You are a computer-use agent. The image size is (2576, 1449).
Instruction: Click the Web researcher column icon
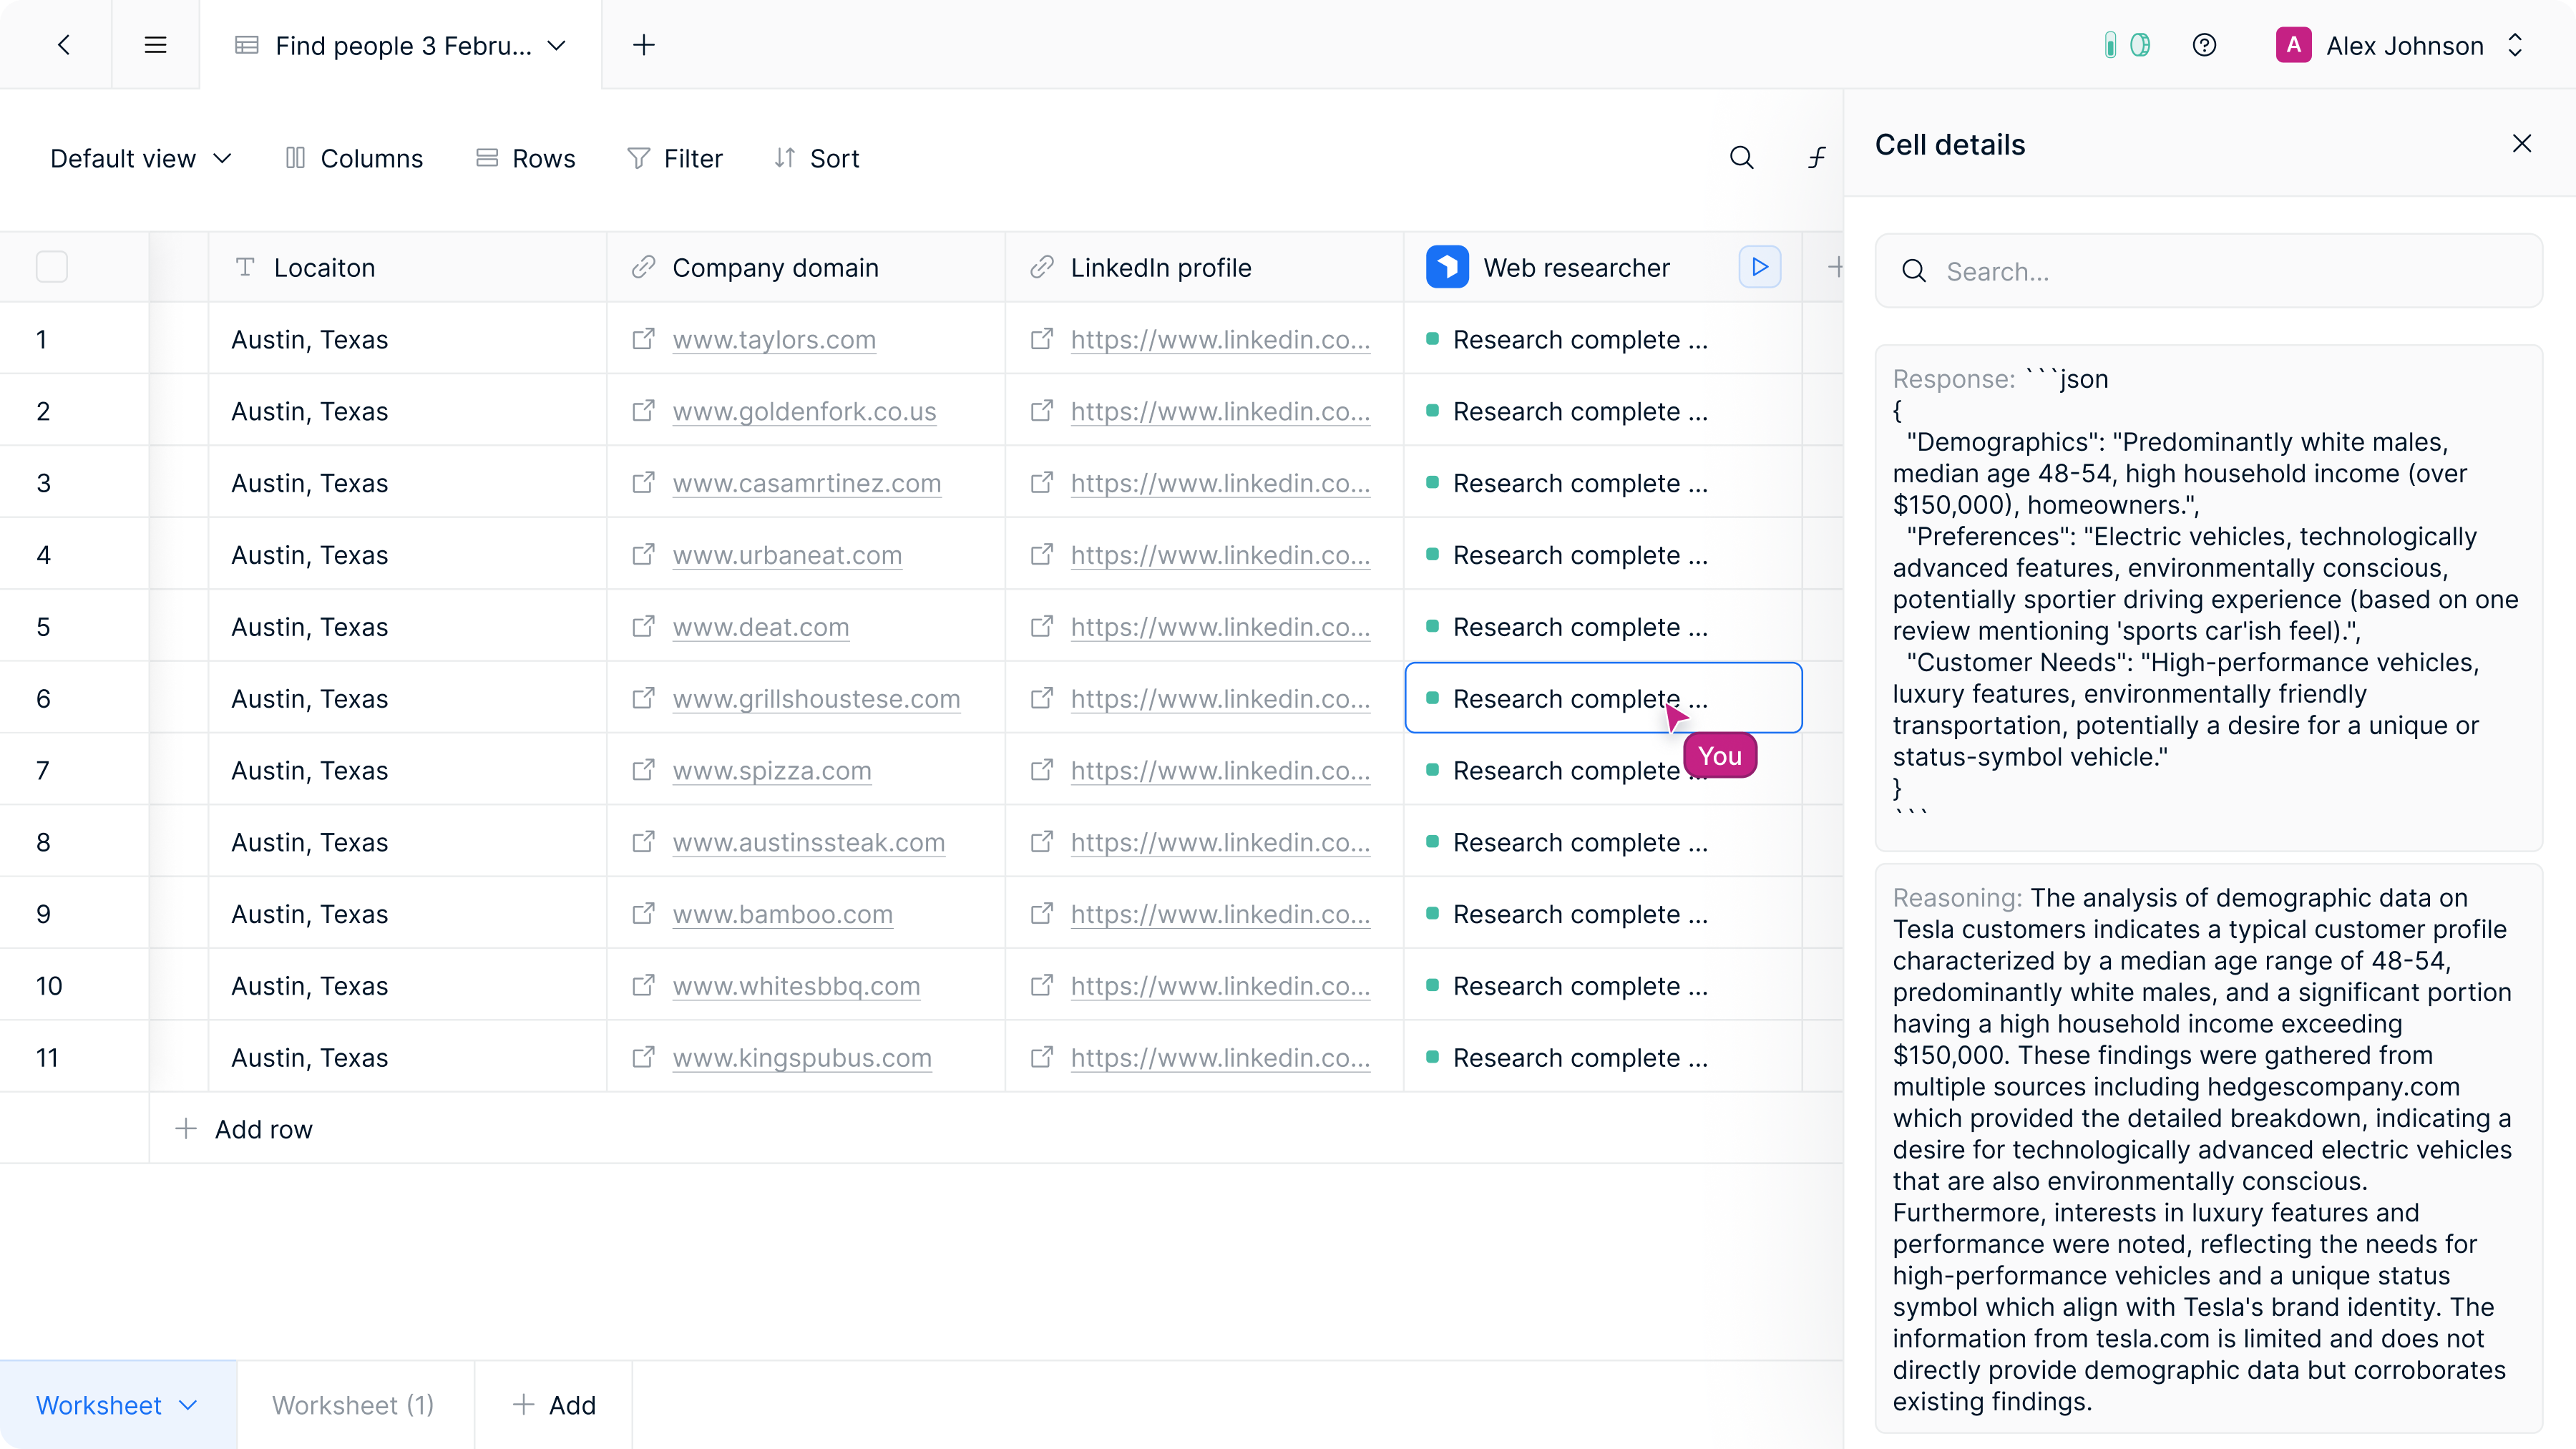1447,267
